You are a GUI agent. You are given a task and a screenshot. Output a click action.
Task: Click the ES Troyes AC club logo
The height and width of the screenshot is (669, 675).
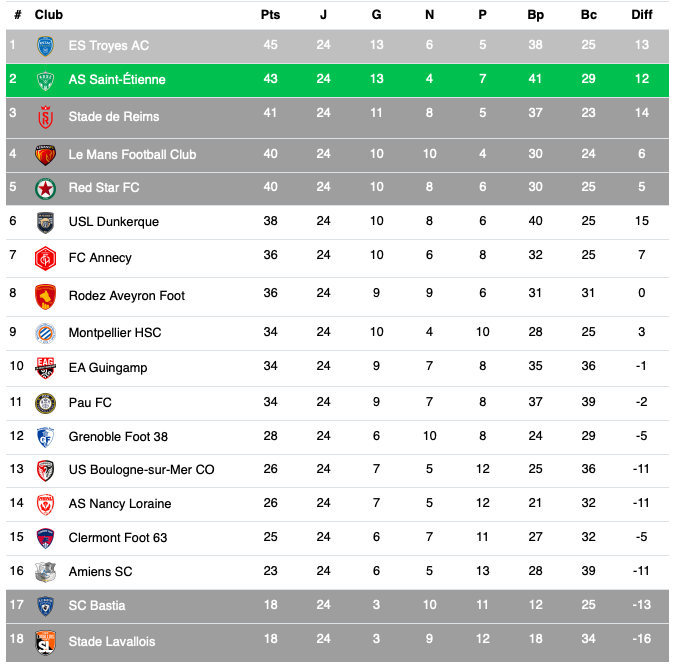tap(45, 45)
